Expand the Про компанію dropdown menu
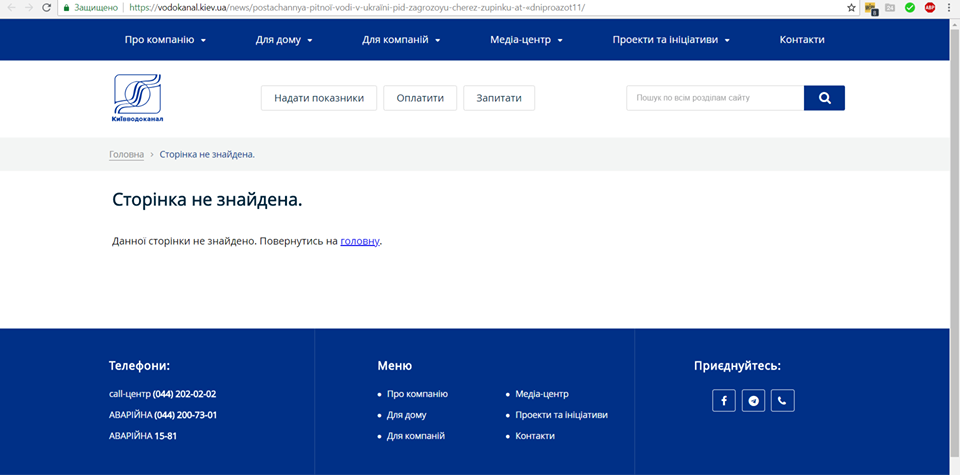960x475 pixels. (x=165, y=40)
